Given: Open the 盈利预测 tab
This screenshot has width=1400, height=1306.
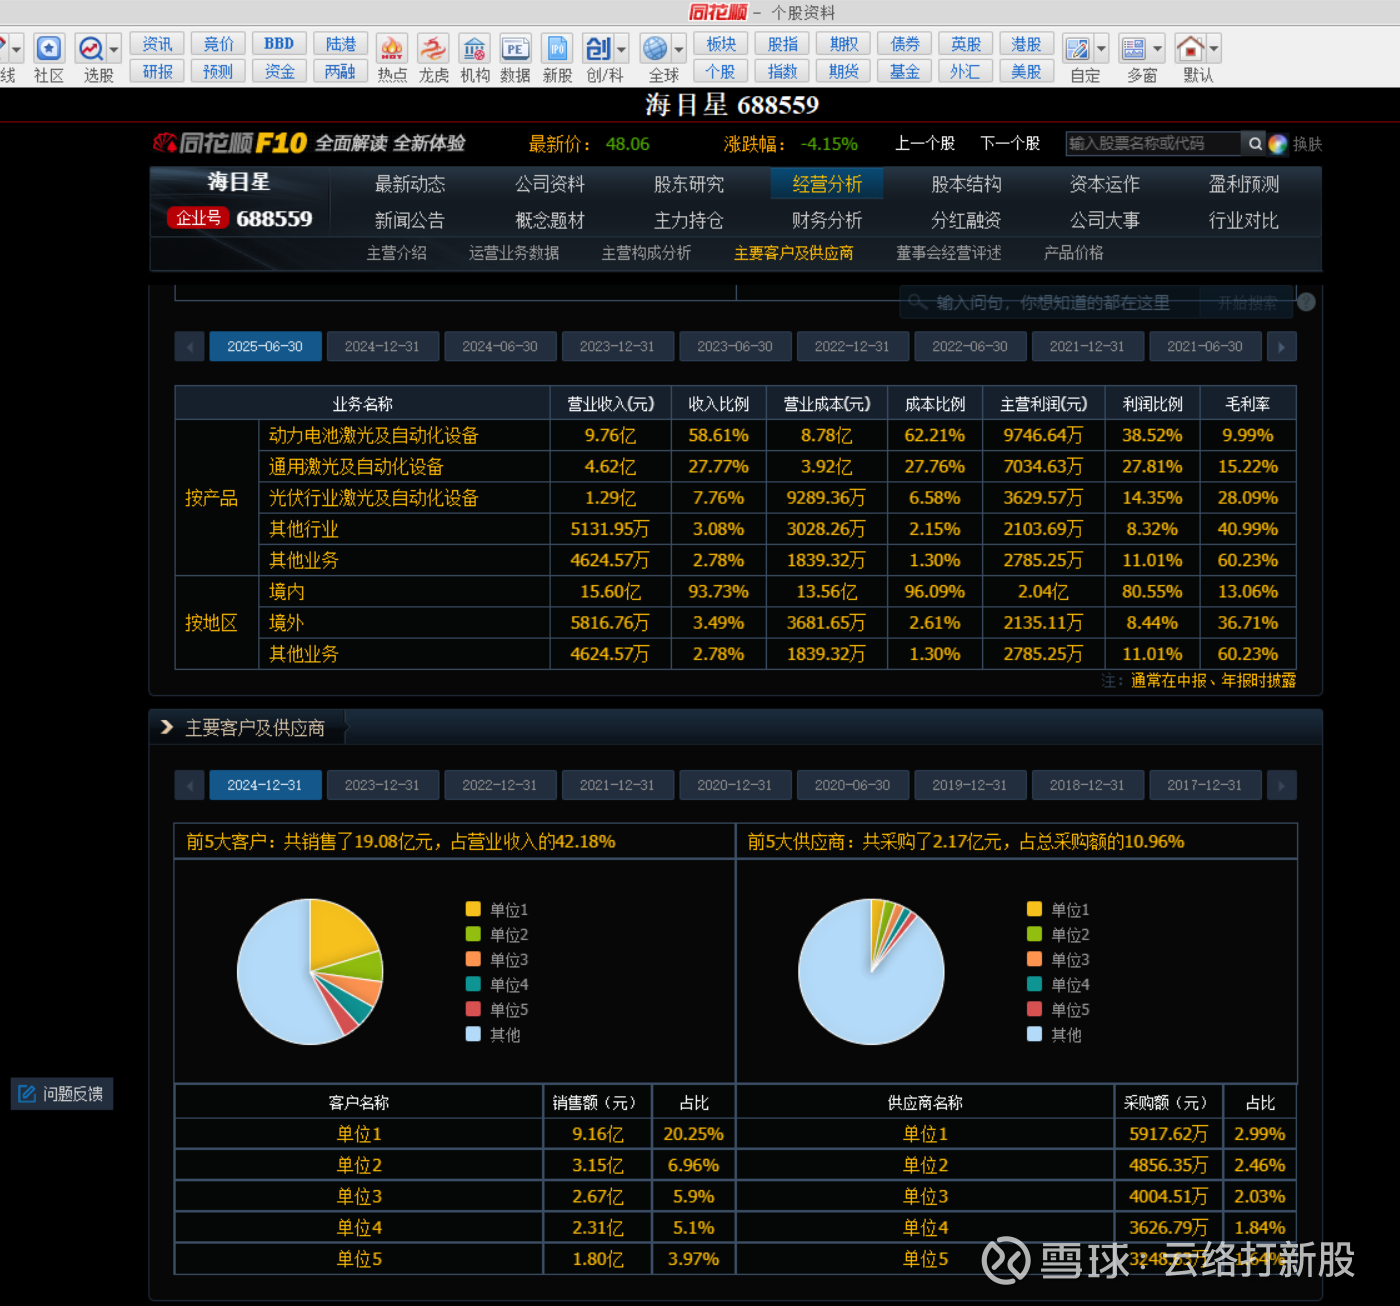Looking at the screenshot, I should coord(1244,184).
